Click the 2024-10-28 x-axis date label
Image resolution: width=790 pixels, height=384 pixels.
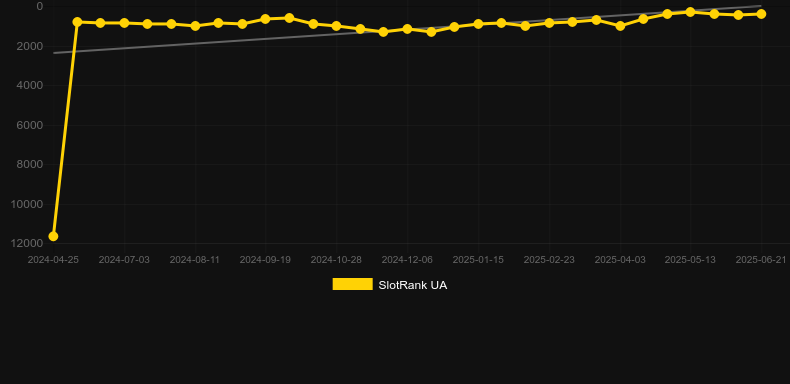click(x=336, y=260)
